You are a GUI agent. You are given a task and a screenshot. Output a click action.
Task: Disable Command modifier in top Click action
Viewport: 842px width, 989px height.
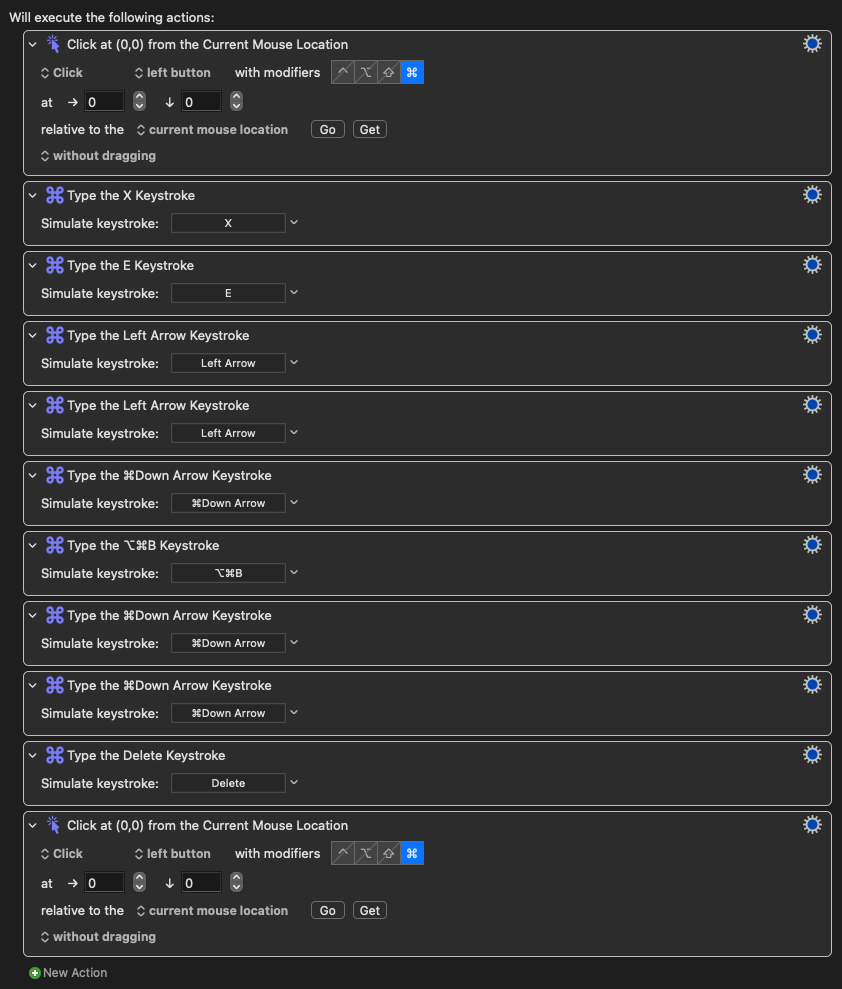(412, 73)
